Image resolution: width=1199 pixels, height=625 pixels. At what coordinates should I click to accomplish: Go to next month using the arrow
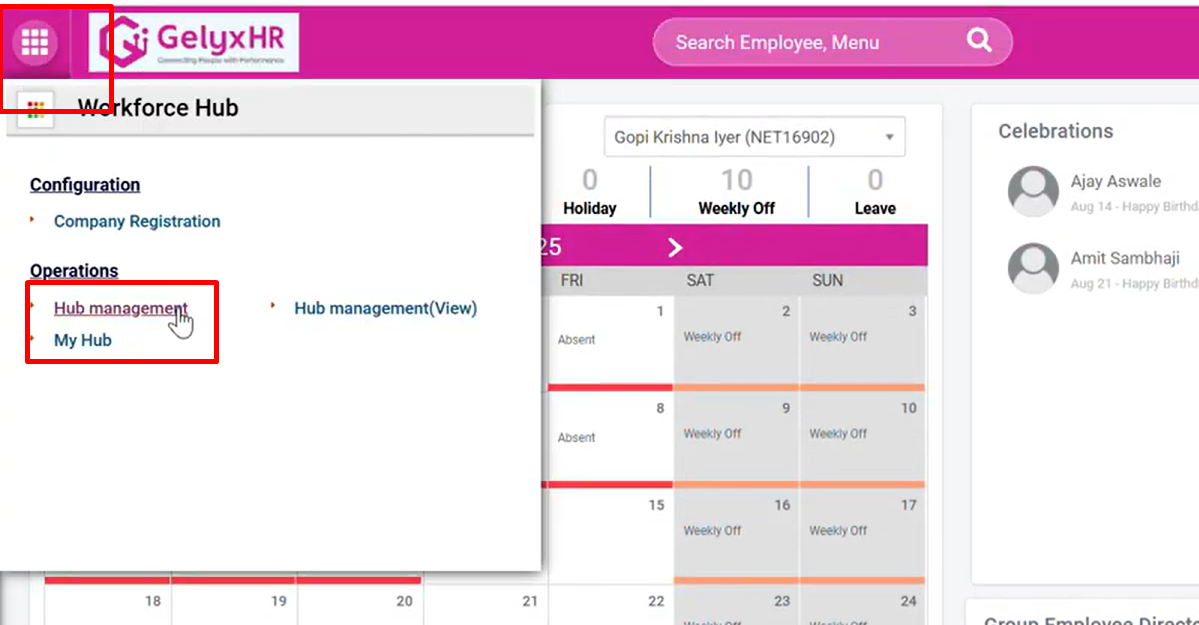click(675, 247)
